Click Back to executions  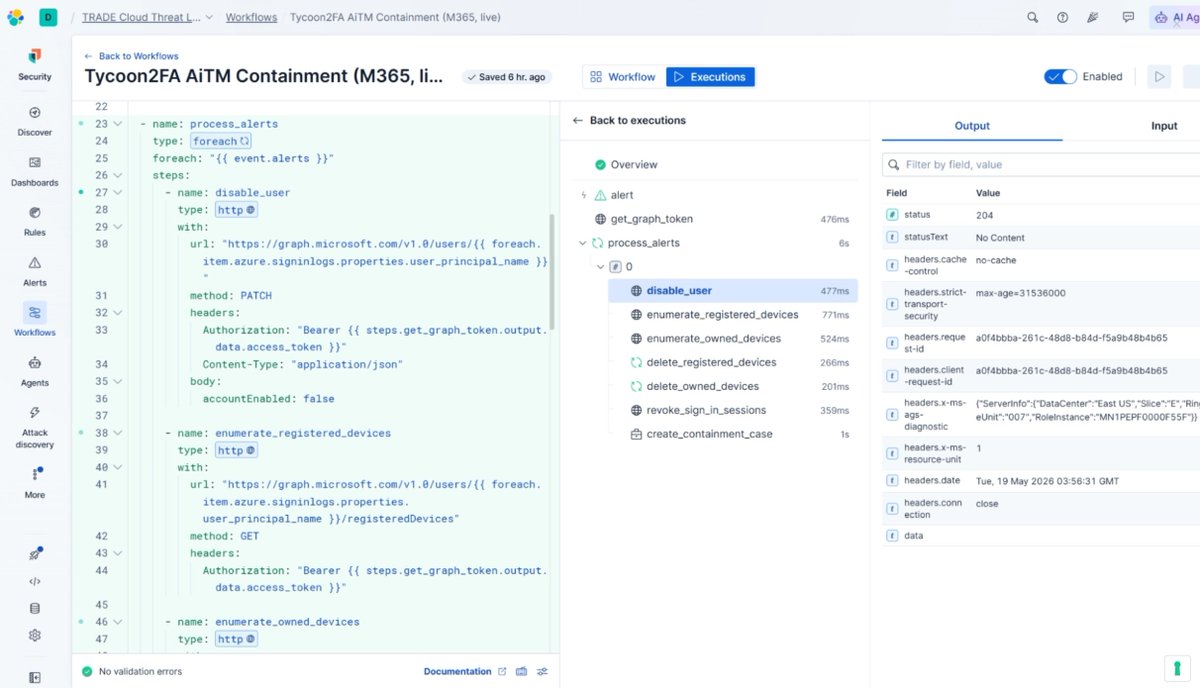point(629,120)
